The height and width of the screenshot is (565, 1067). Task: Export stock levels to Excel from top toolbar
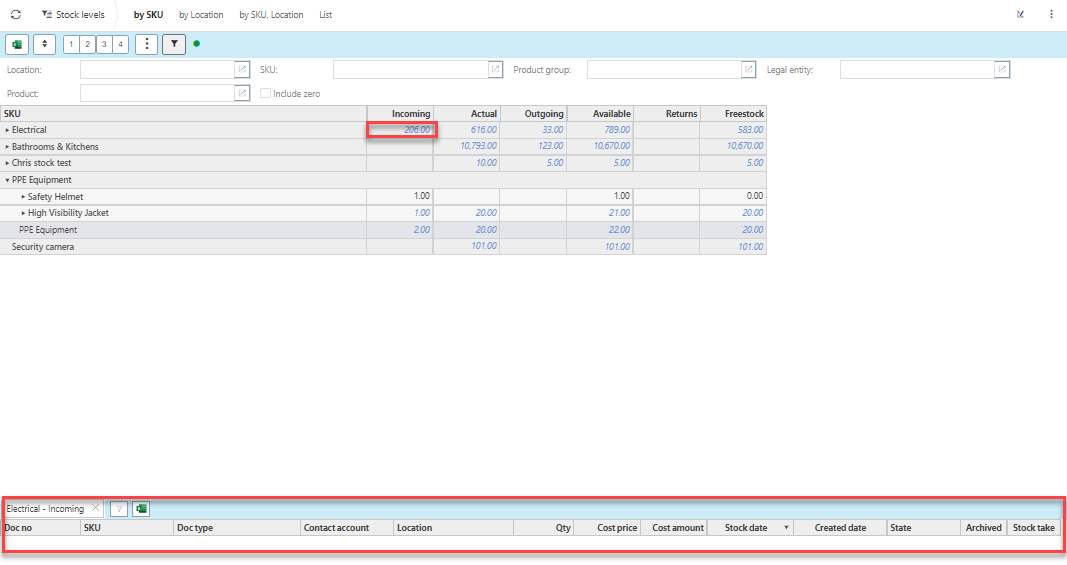click(17, 44)
